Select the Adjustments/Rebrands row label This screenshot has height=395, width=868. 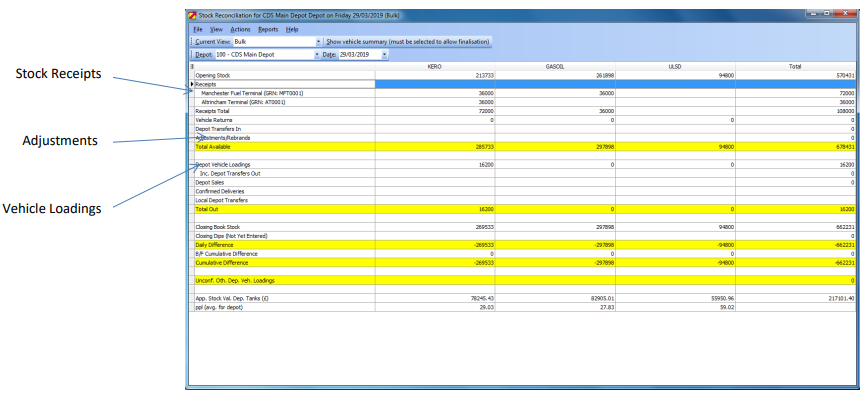click(x=223, y=138)
